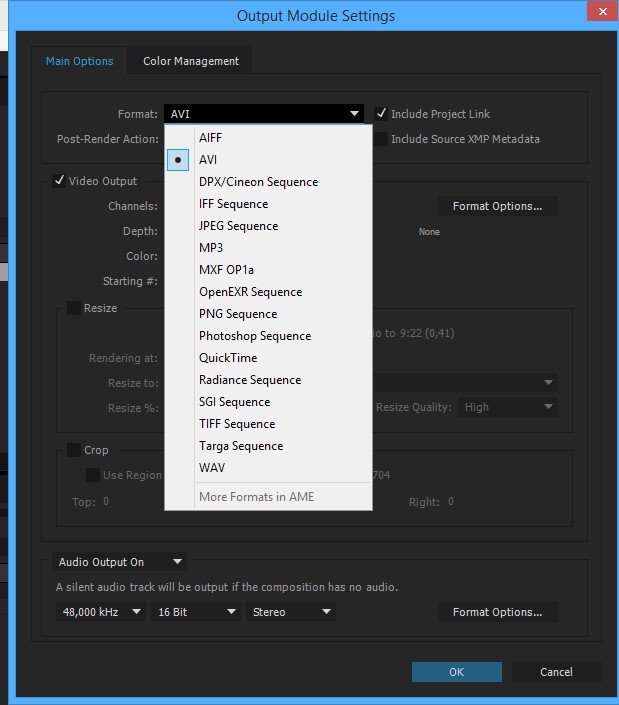
Task: Toggle Include Project Link checkbox
Action: click(x=381, y=114)
